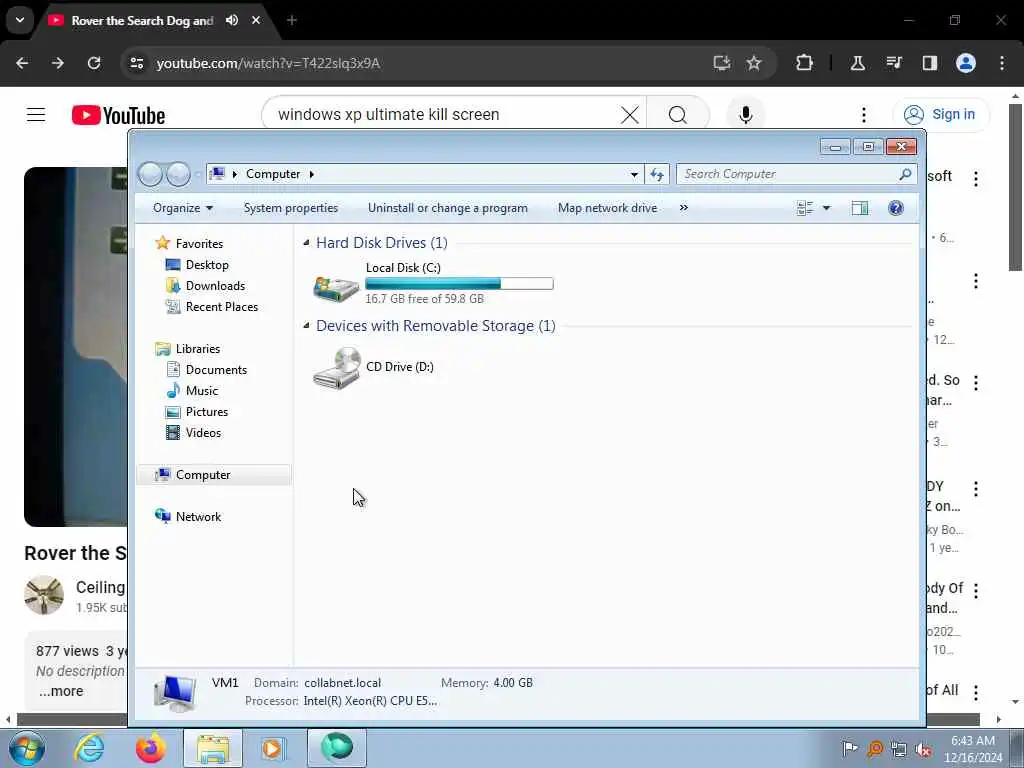Open Music library

click(x=202, y=391)
